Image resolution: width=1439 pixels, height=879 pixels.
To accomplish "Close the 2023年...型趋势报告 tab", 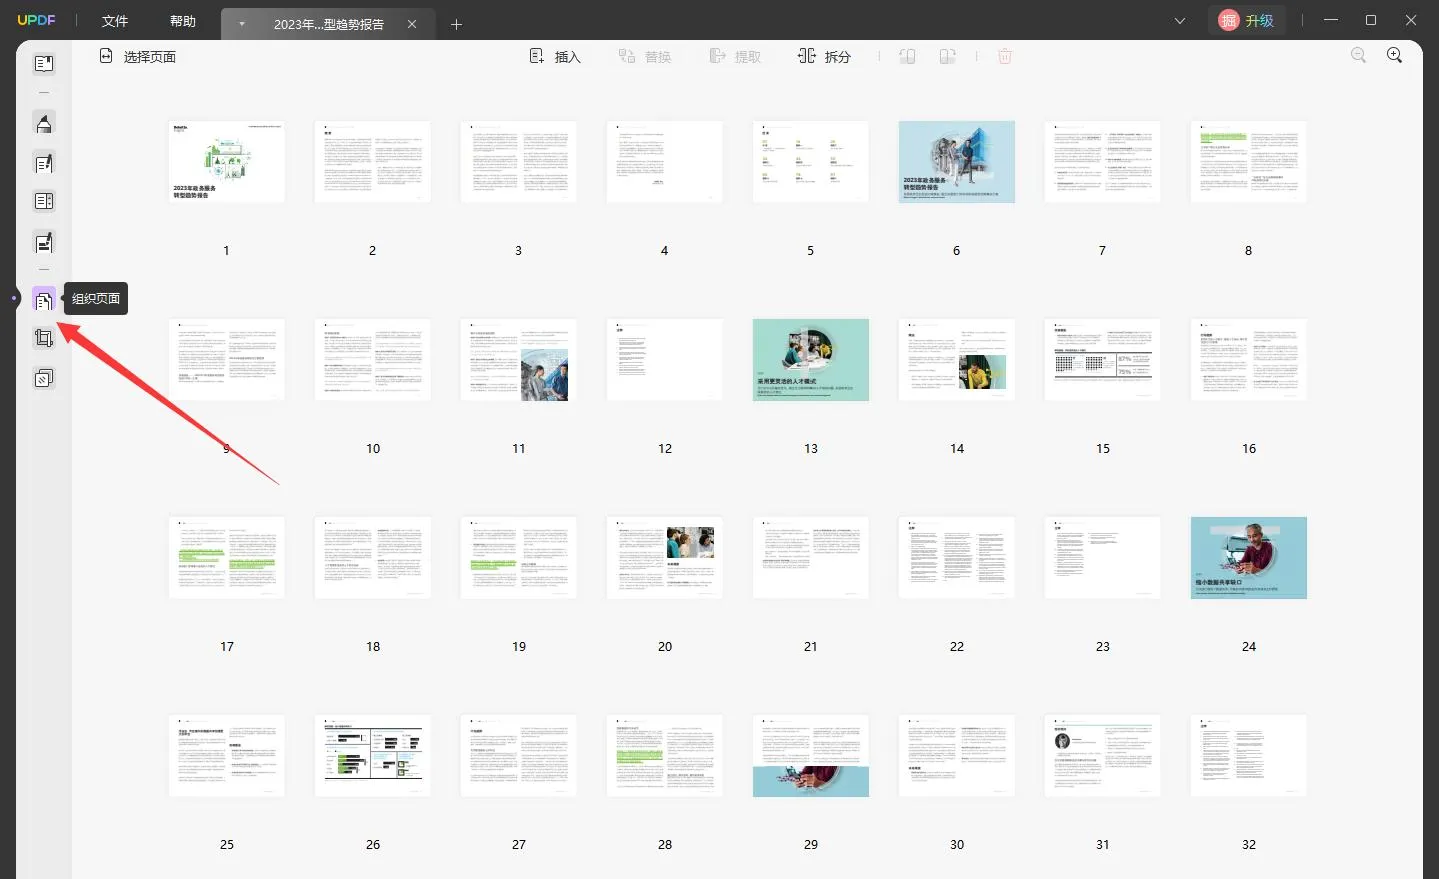I will coord(412,24).
